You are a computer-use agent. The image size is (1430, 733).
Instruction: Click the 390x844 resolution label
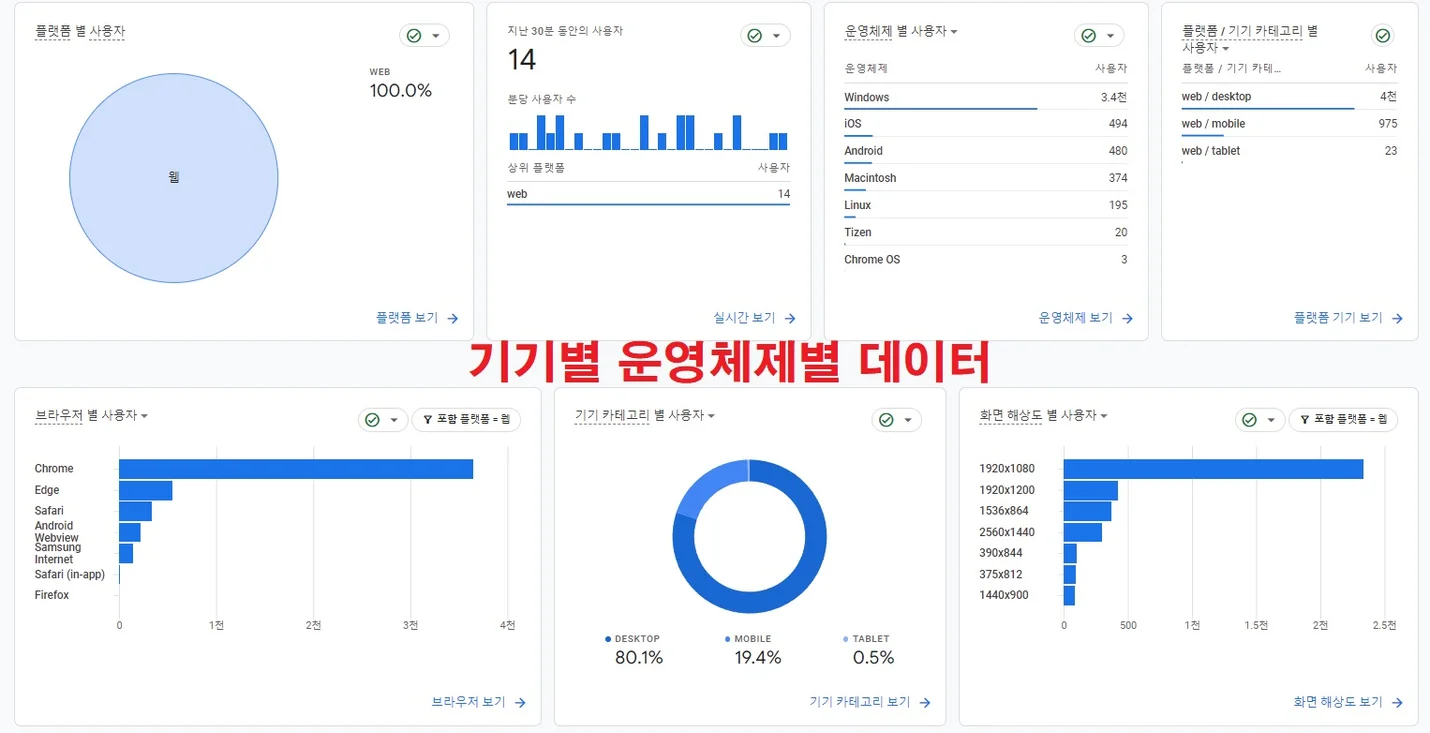(1001, 553)
